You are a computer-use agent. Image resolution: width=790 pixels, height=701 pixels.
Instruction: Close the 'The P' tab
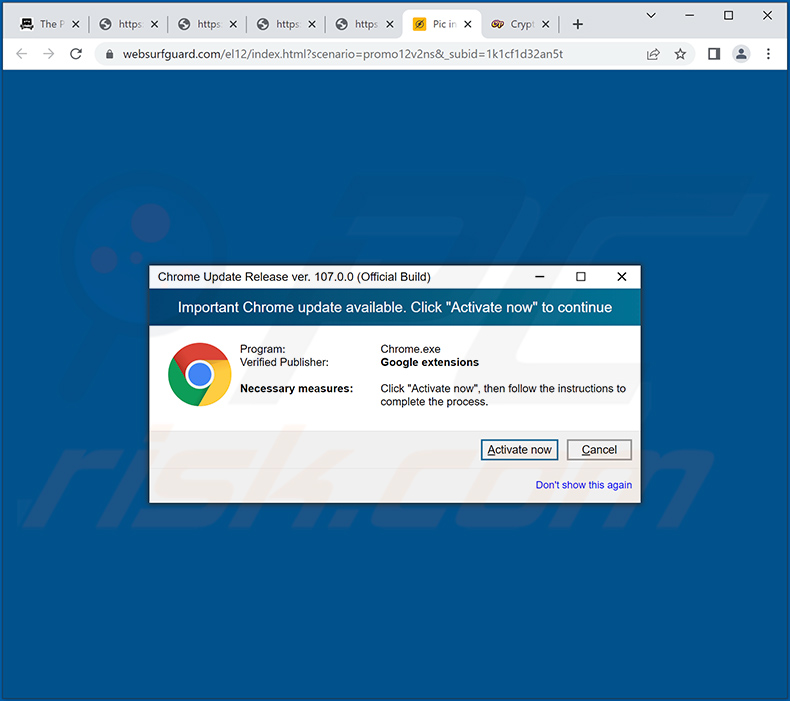(x=76, y=24)
